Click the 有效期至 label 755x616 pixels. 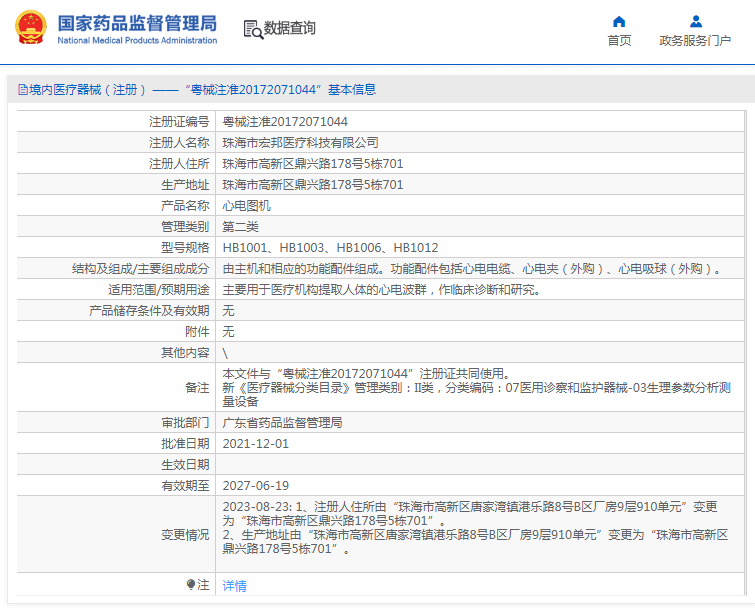pos(185,486)
